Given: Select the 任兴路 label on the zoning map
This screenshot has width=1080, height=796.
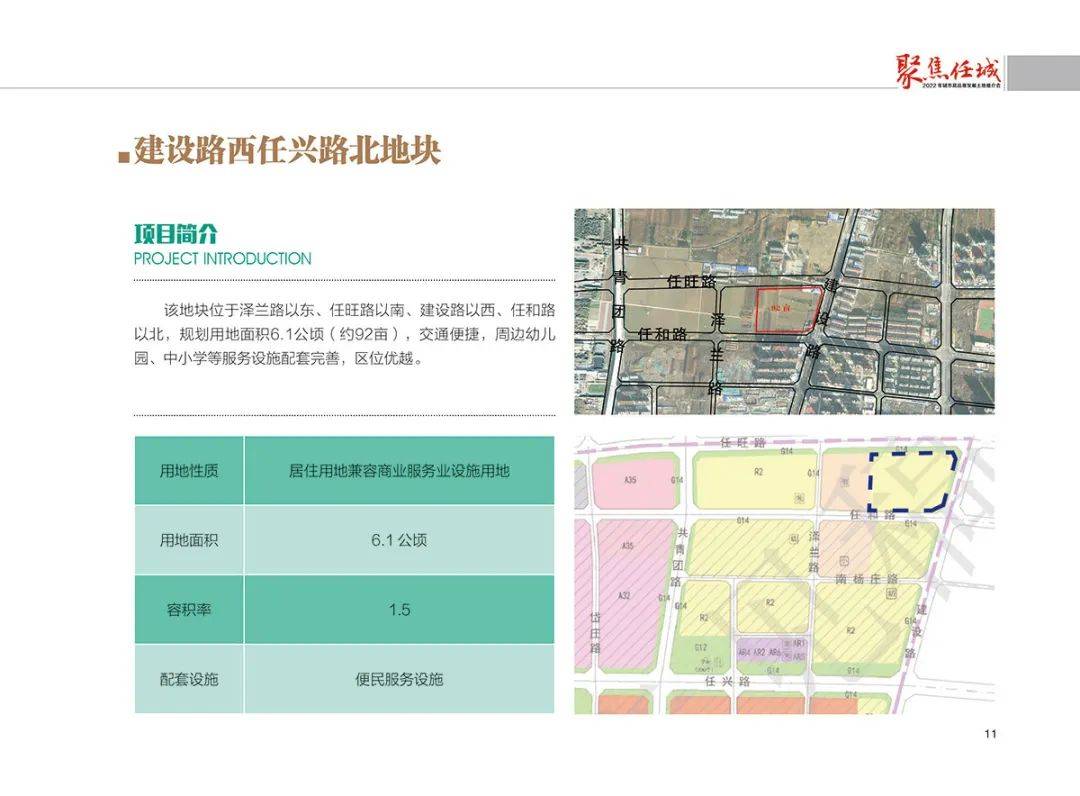Looking at the screenshot, I should 727,681.
